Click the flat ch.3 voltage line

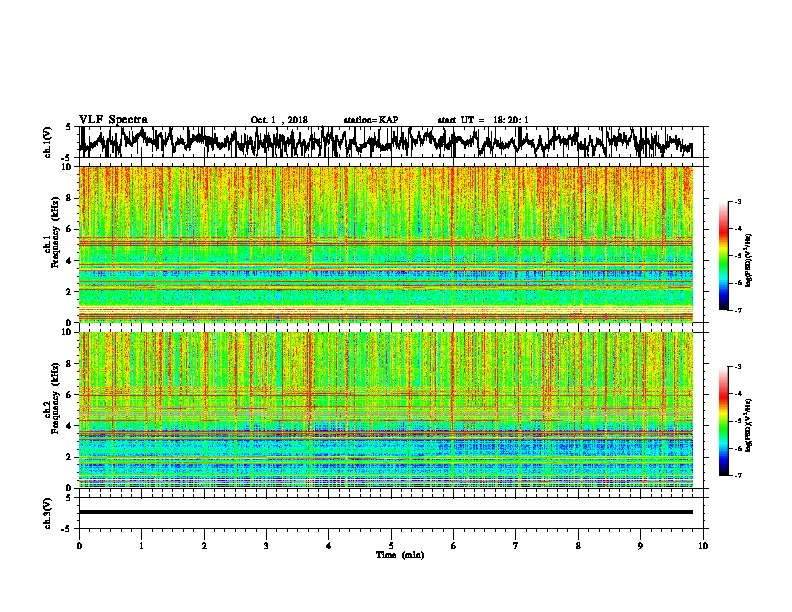point(385,512)
